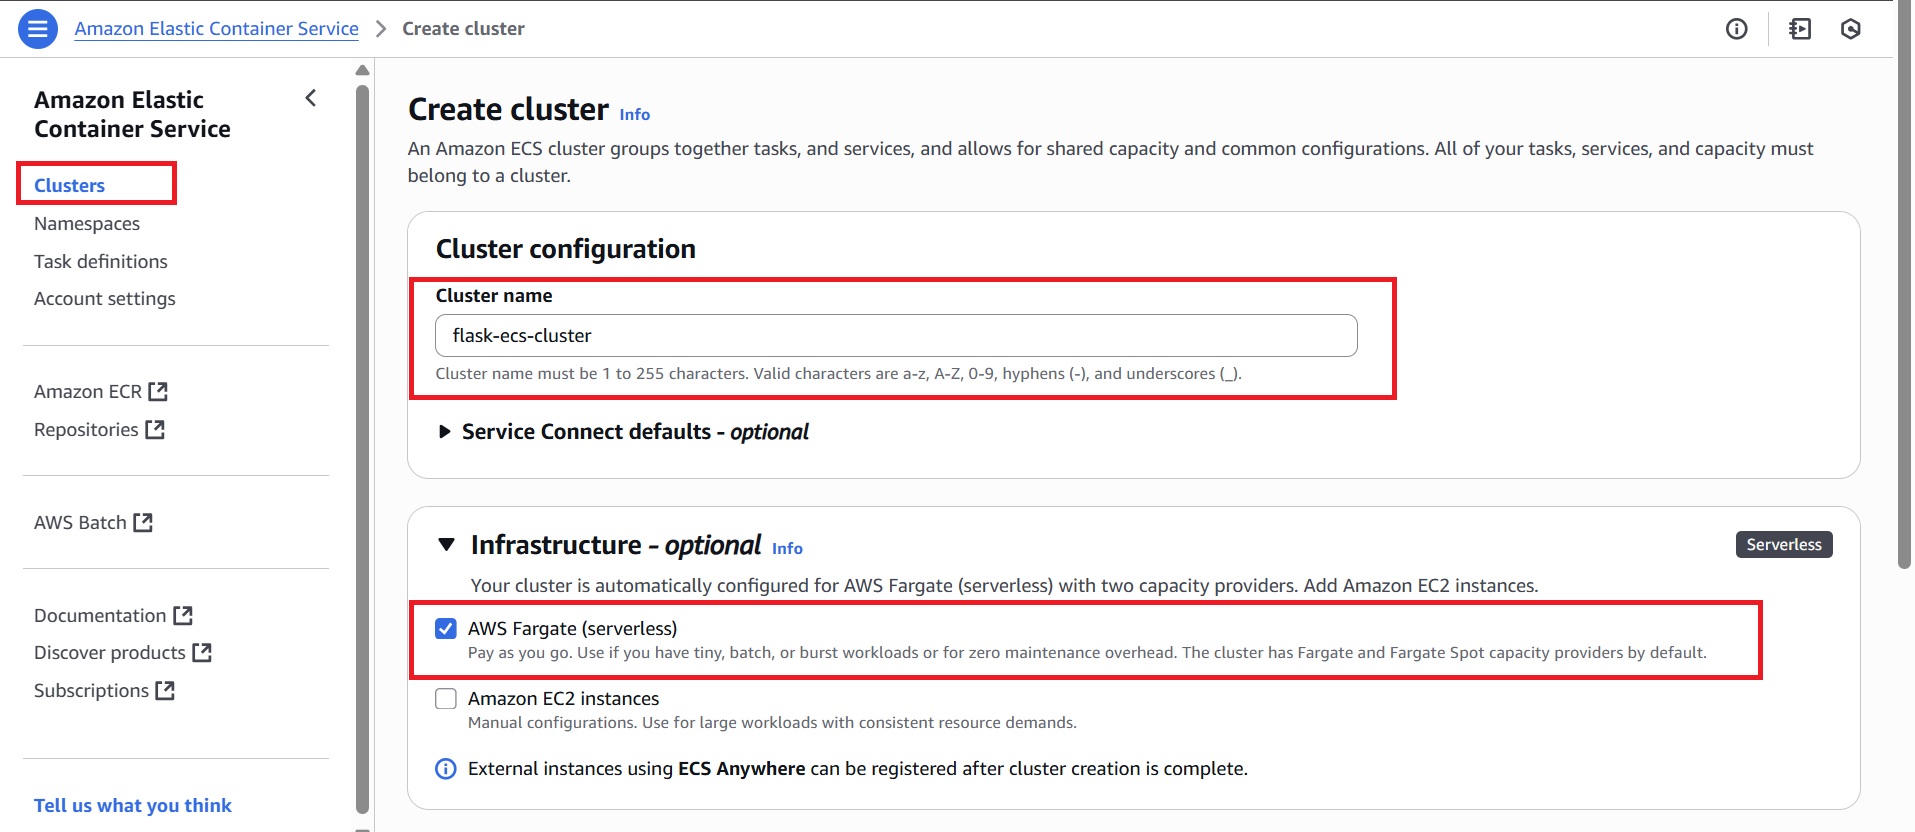The image size is (1915, 832).
Task: Open the Info link next to Create cluster heading
Action: pos(634,114)
